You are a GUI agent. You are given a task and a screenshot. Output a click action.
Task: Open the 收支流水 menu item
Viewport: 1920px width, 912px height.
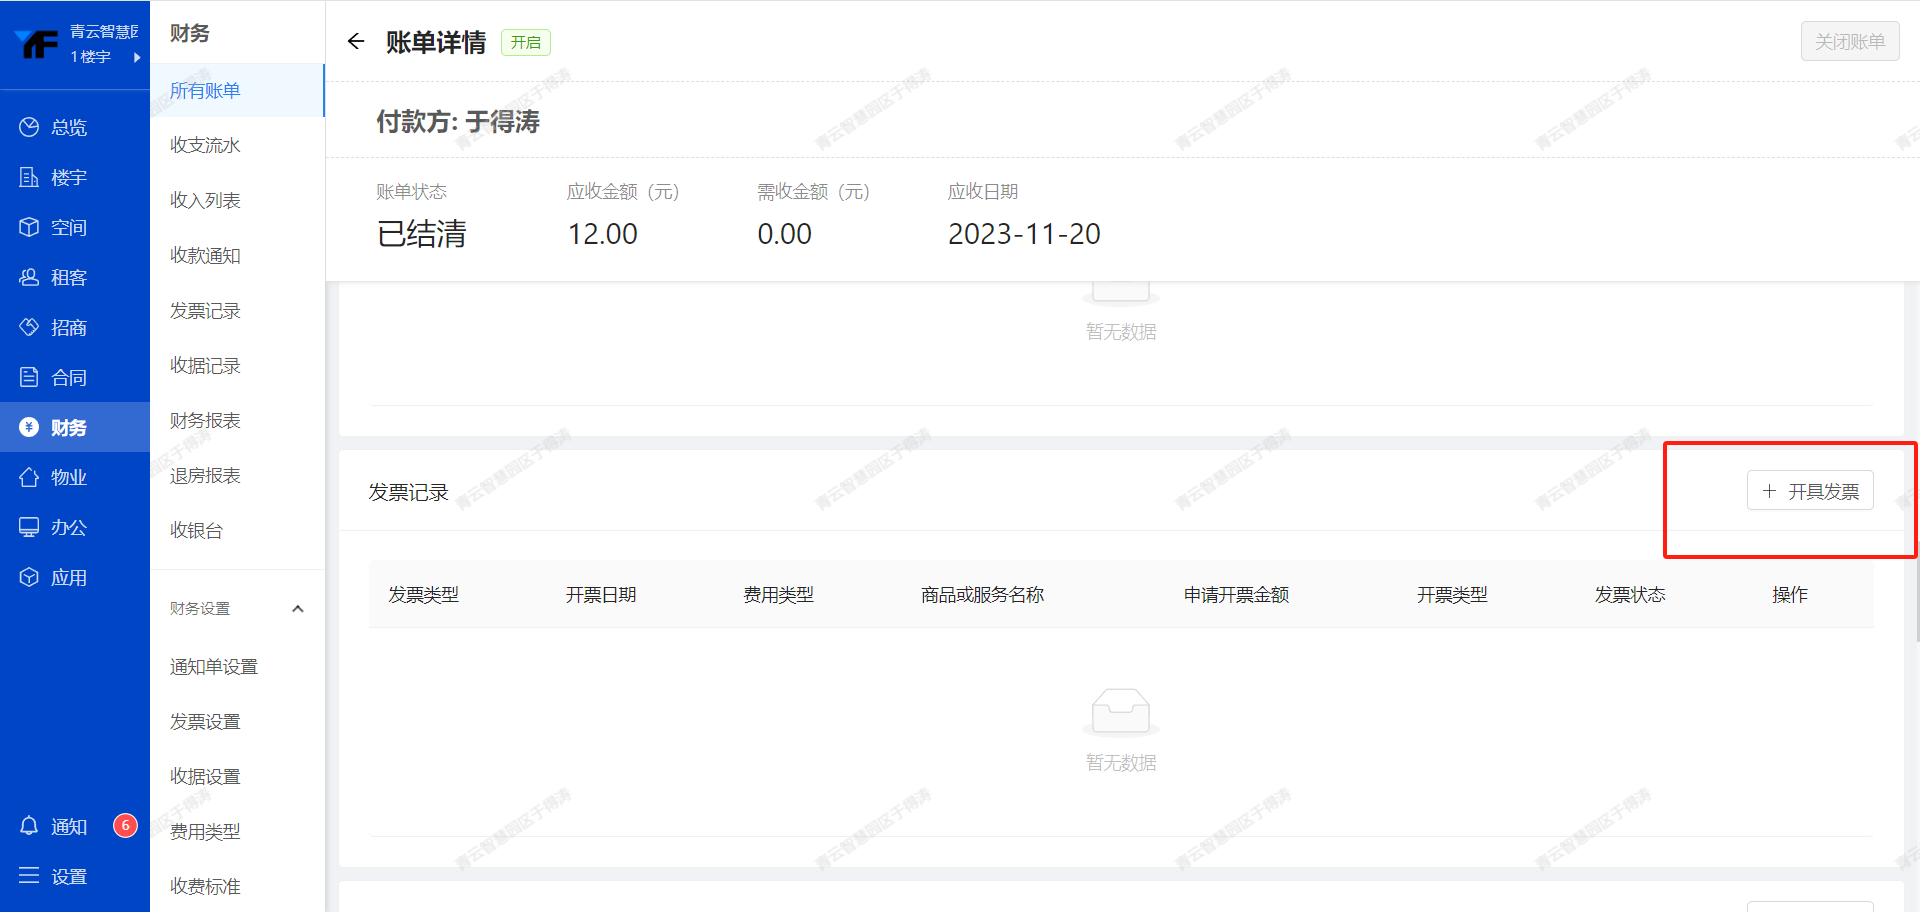click(205, 145)
